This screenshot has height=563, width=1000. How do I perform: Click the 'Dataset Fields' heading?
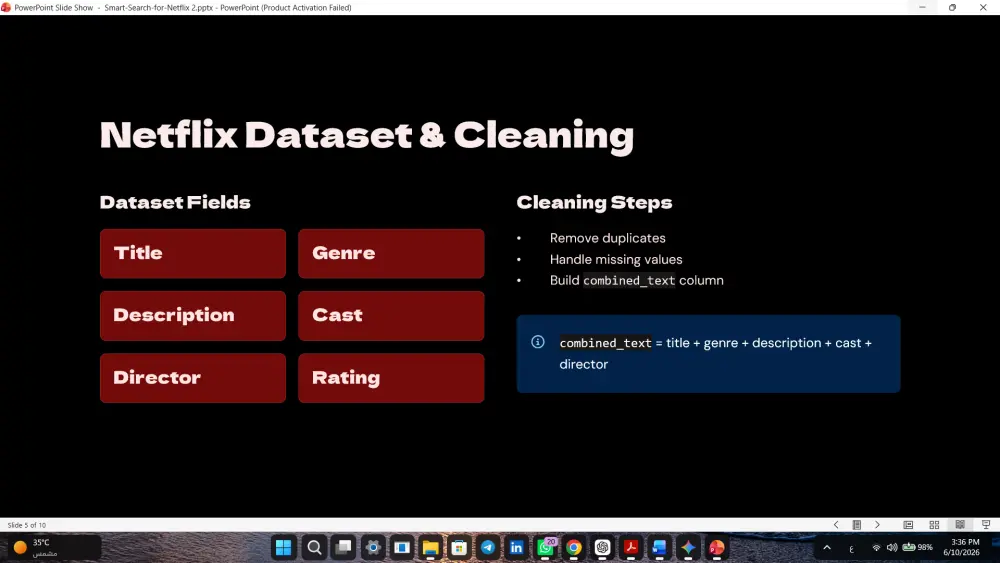[x=175, y=202]
